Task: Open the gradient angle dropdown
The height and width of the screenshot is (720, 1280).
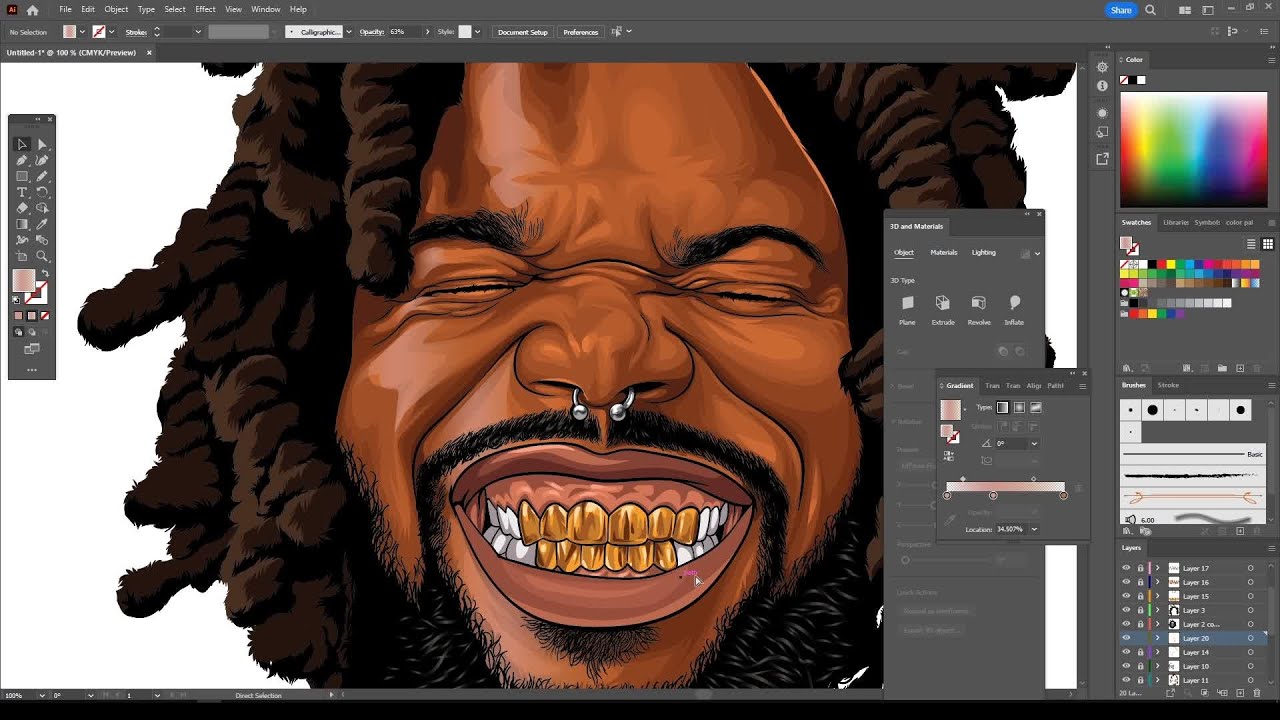Action: 1034,443
